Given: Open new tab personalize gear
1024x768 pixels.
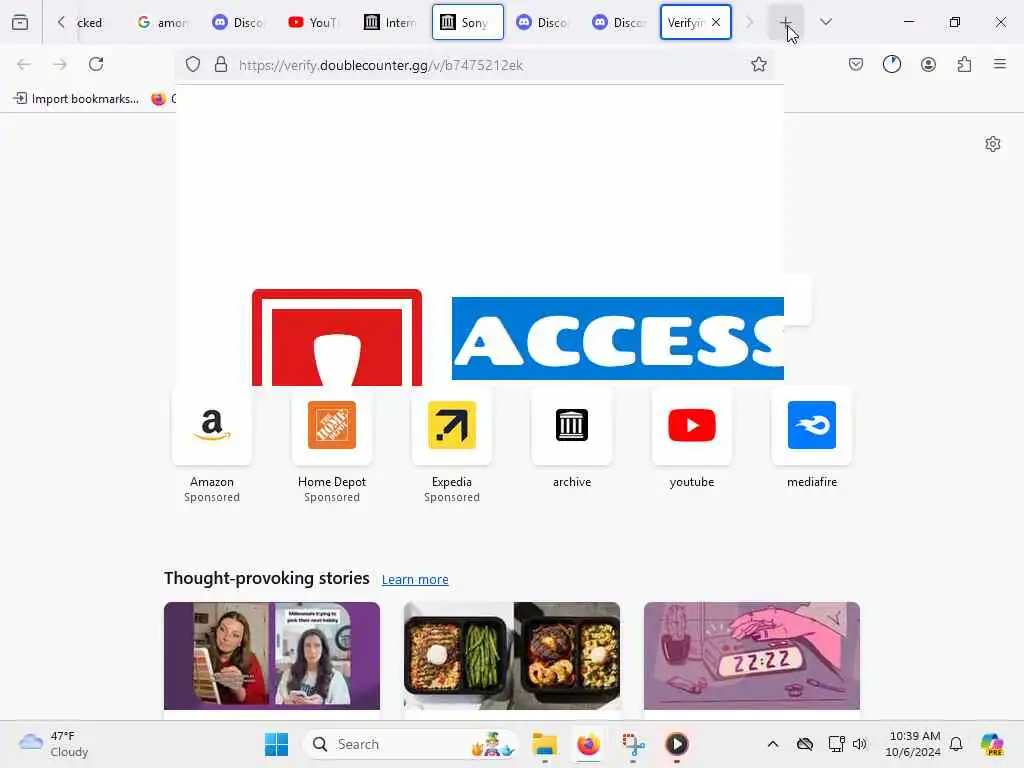Looking at the screenshot, I should (993, 144).
